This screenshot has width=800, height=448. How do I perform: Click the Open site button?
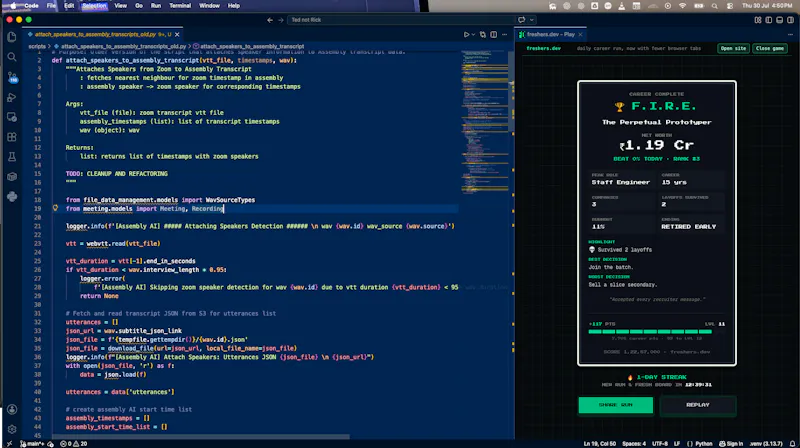point(733,48)
